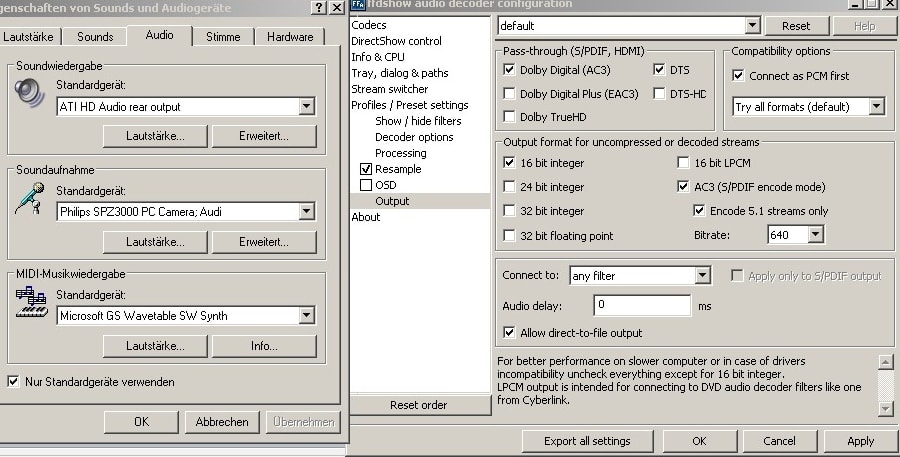The height and width of the screenshot is (457, 900).
Task: Click the speaker icon in Soundwiedergabe
Action: pos(29,93)
